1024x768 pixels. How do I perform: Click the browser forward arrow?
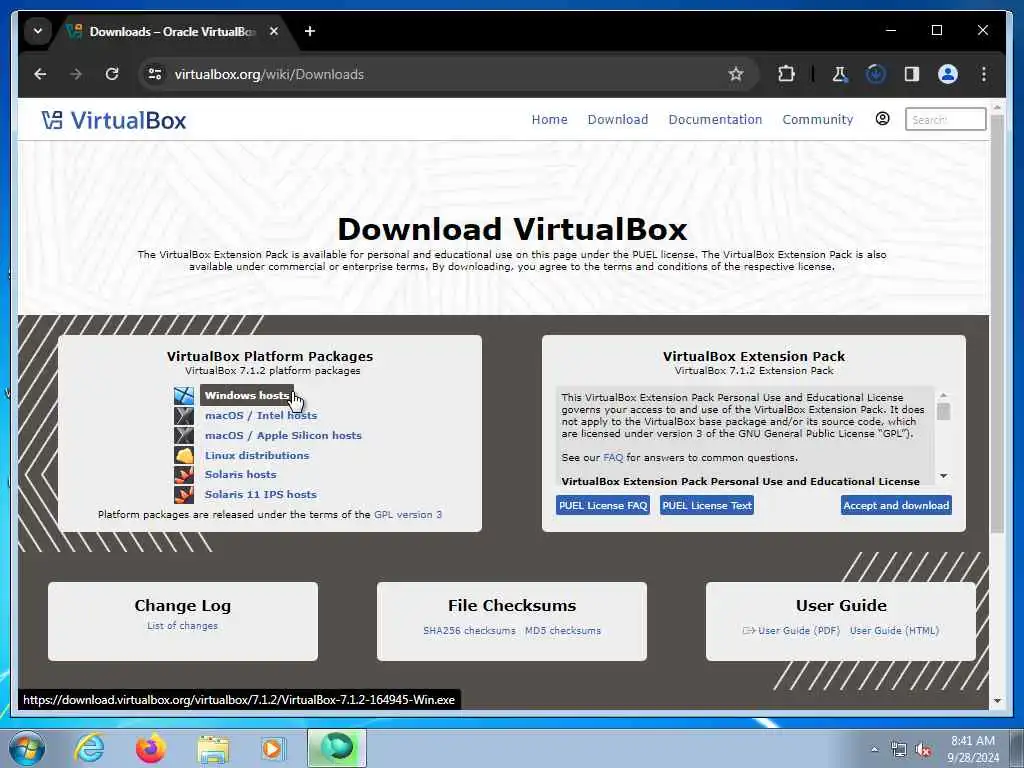(76, 74)
